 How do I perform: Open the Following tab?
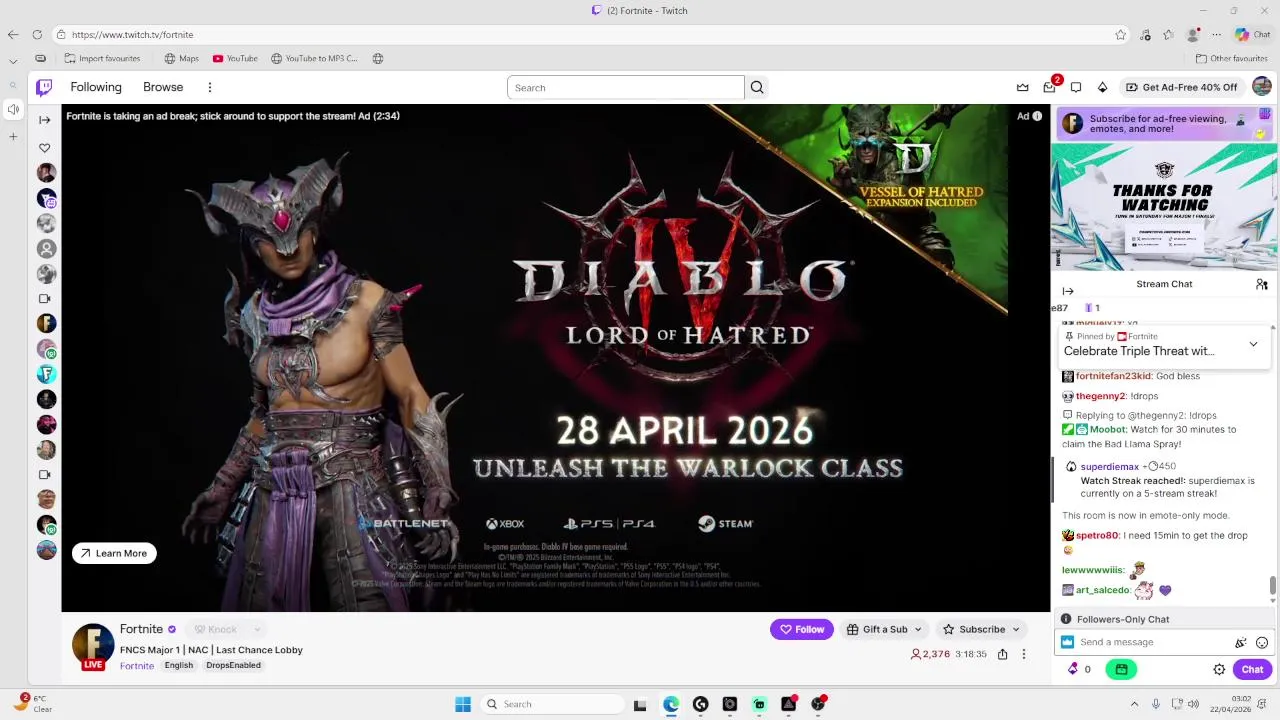(x=96, y=87)
